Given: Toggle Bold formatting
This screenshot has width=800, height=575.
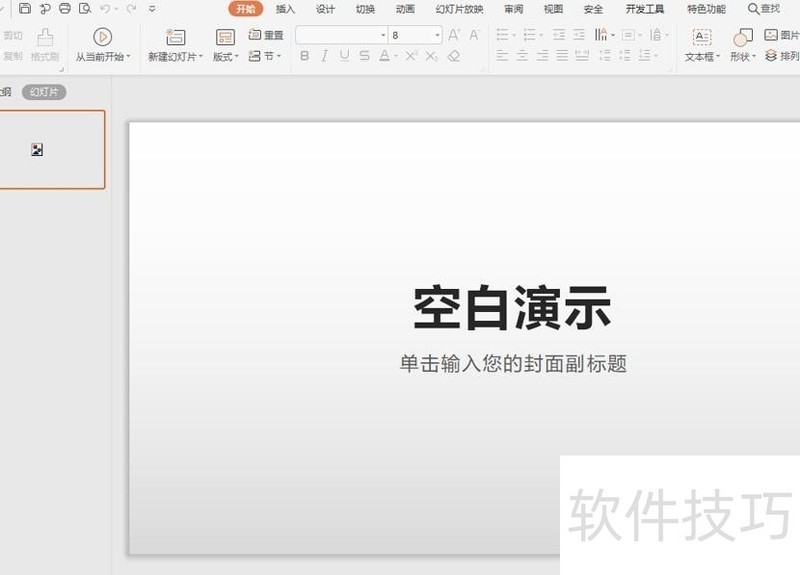Looking at the screenshot, I should (x=305, y=56).
